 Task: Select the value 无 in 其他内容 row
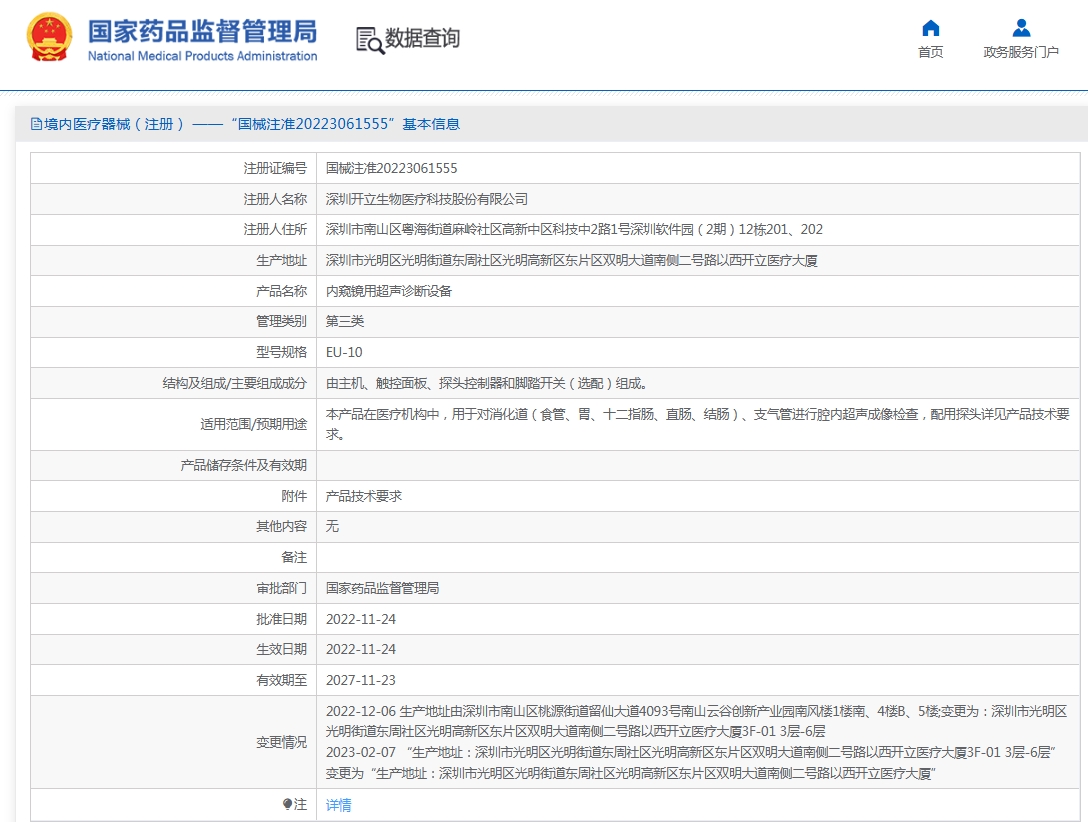tap(332, 526)
